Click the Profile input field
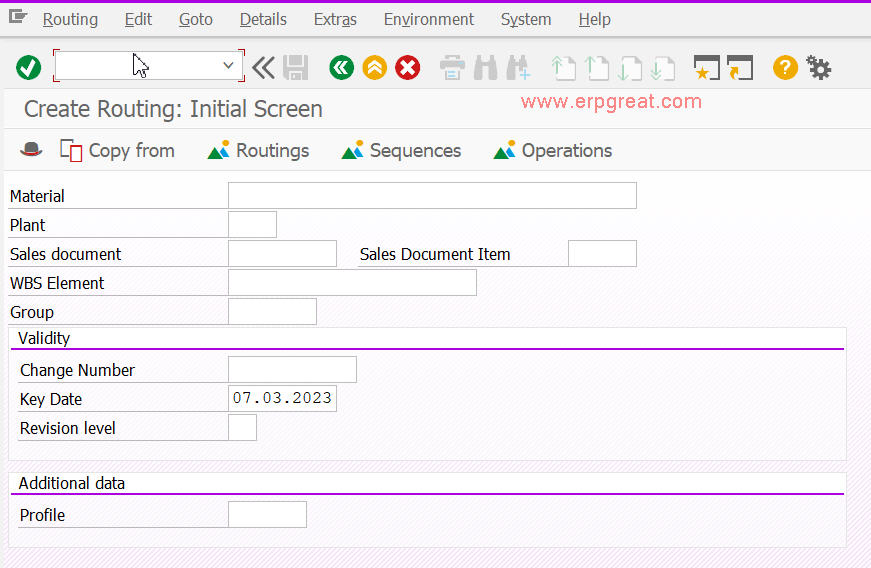The height and width of the screenshot is (568, 871). [x=267, y=514]
